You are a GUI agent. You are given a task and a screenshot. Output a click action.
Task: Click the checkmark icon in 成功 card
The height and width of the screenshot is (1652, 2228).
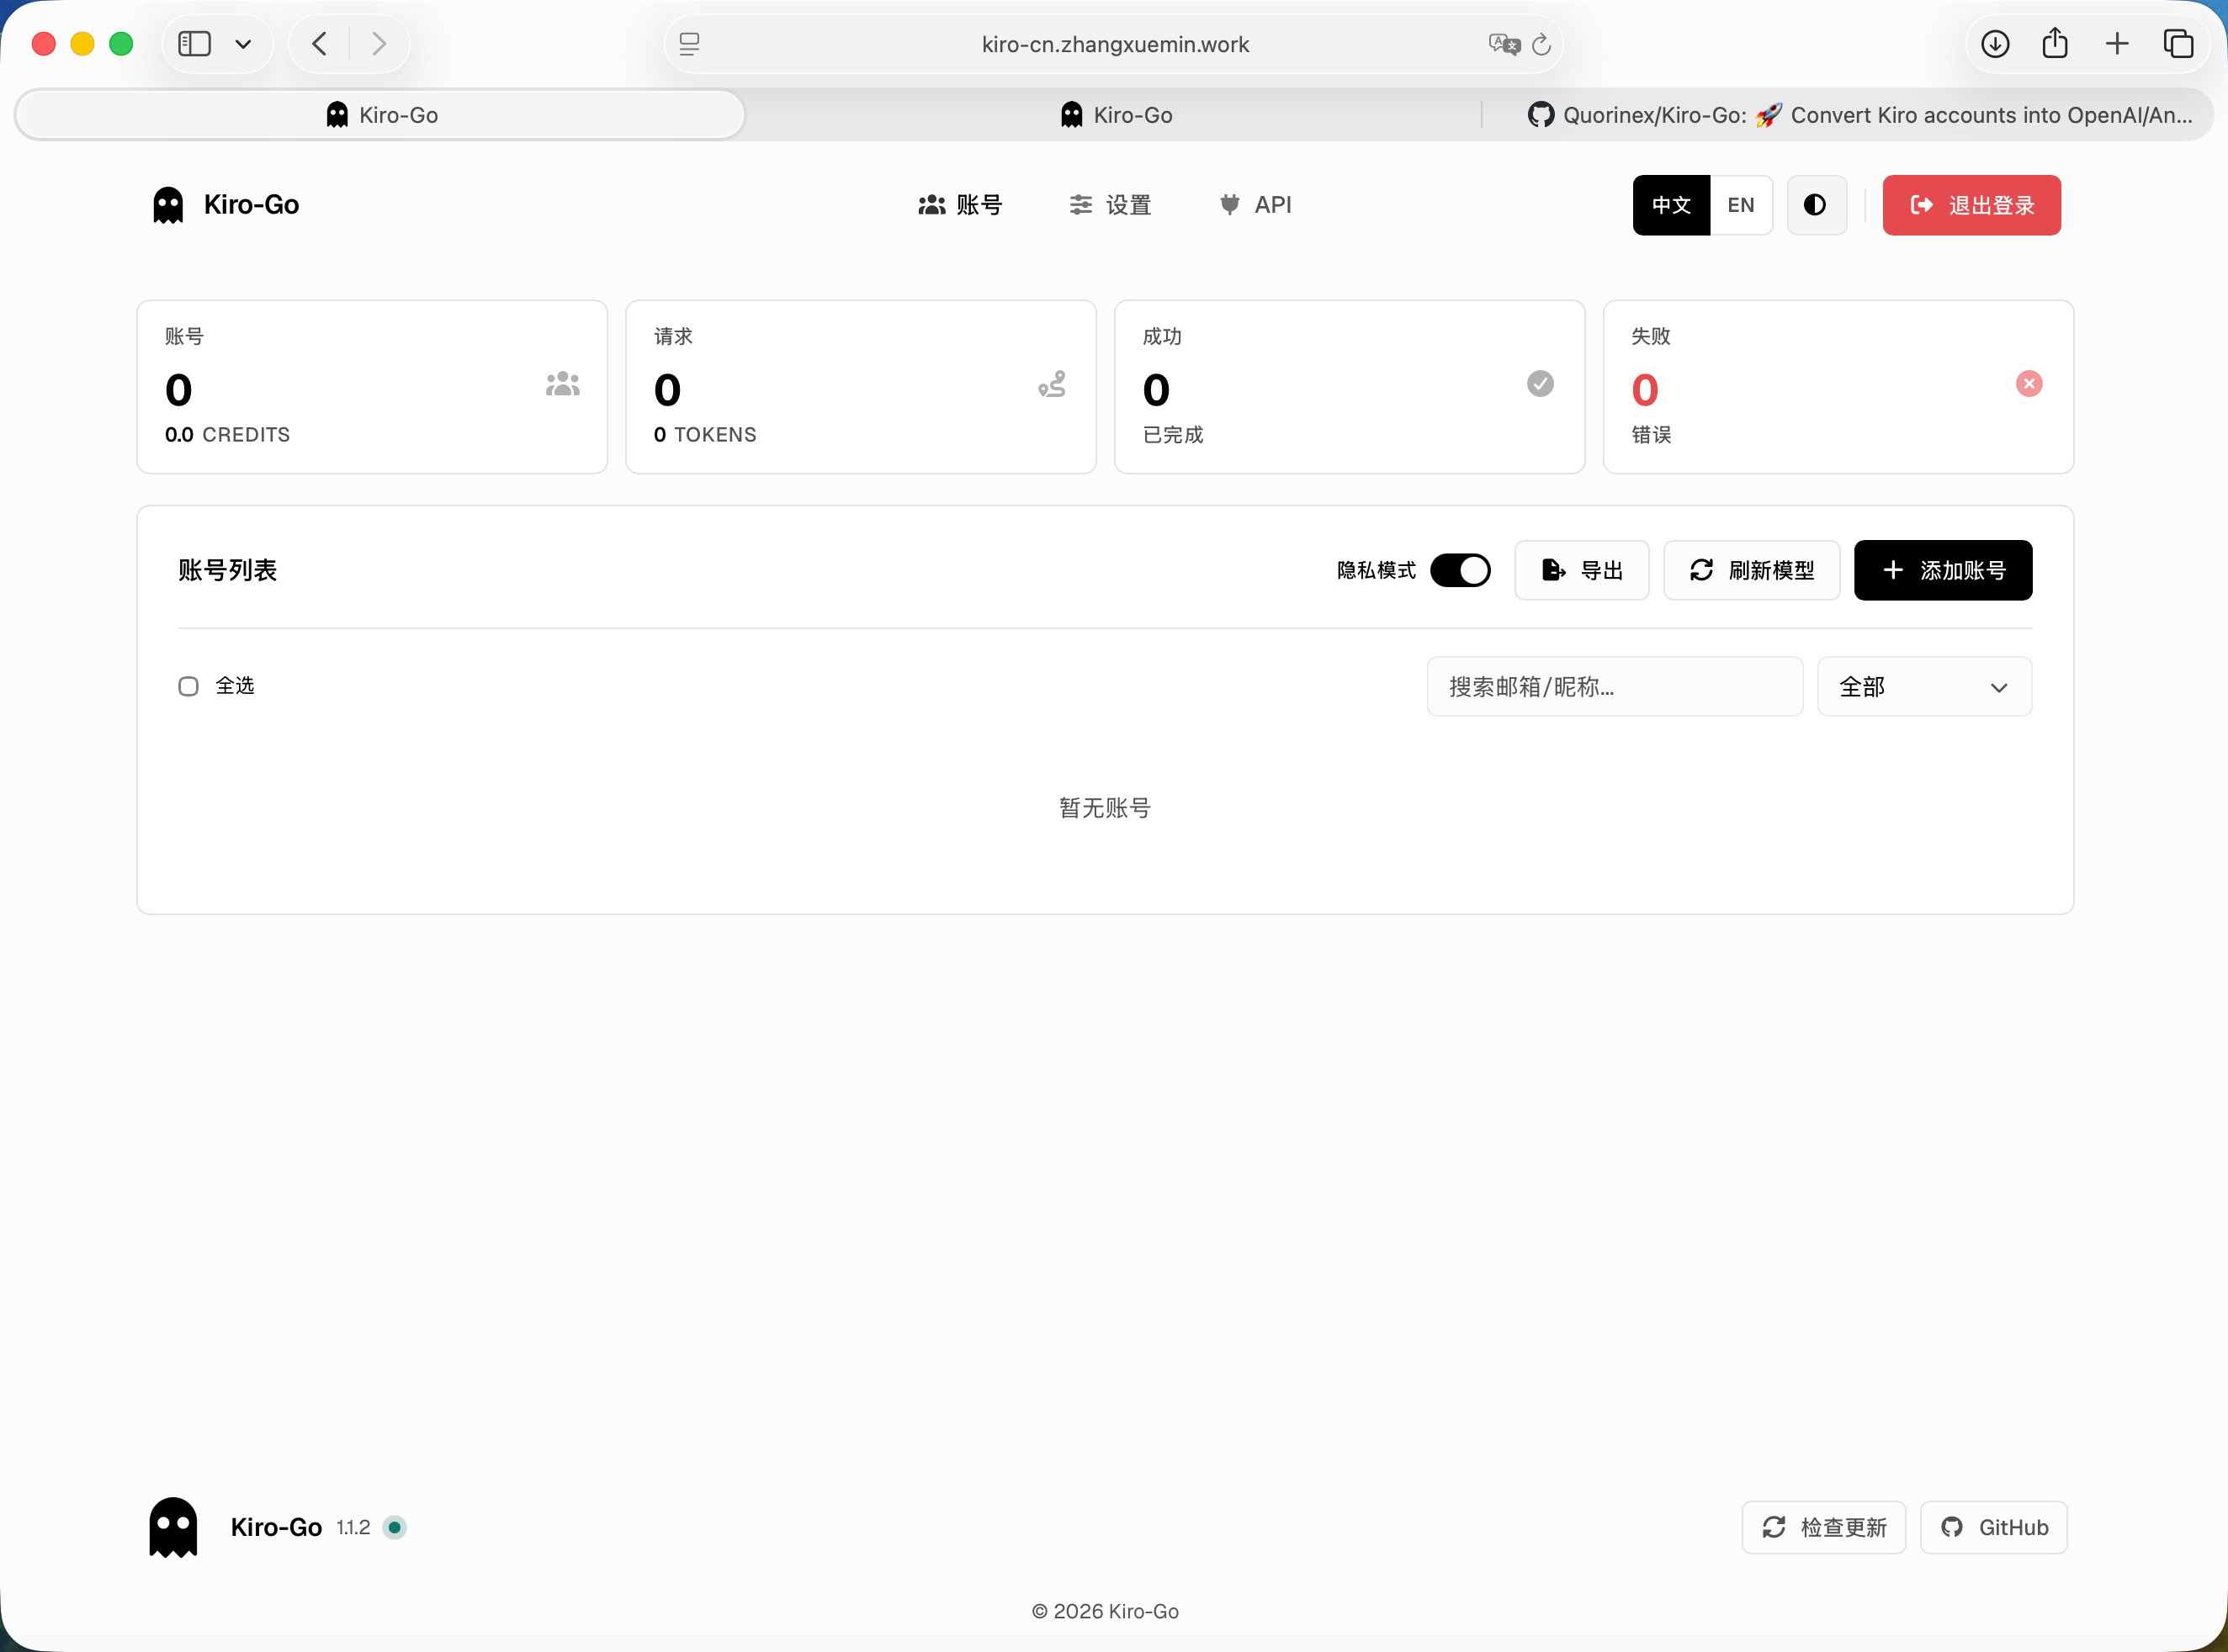1540,384
